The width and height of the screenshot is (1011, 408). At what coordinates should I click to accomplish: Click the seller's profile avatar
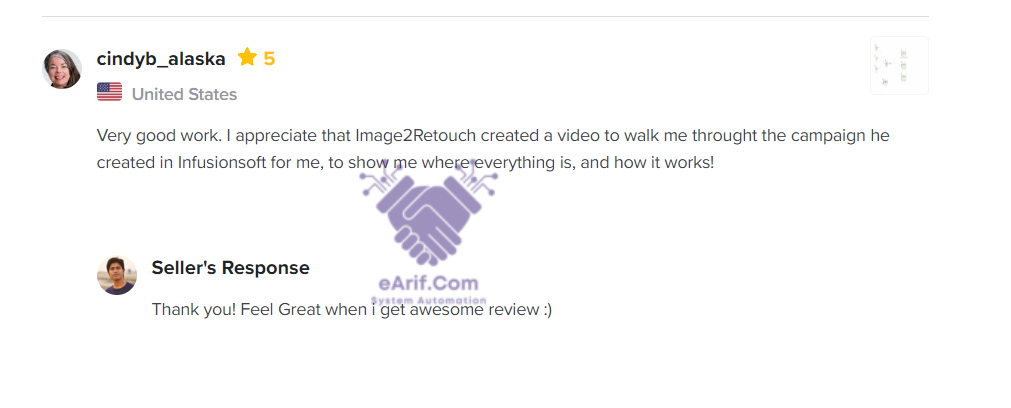[x=117, y=275]
